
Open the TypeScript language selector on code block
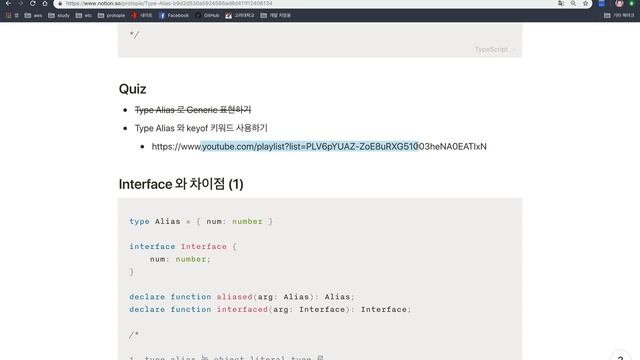coord(495,49)
